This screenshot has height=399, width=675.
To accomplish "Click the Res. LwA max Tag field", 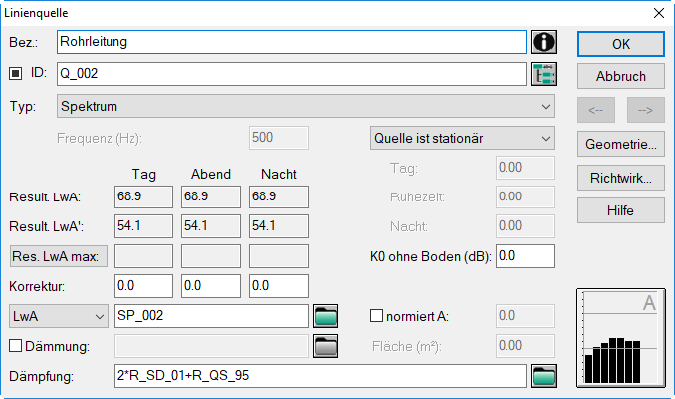I will pos(143,256).
